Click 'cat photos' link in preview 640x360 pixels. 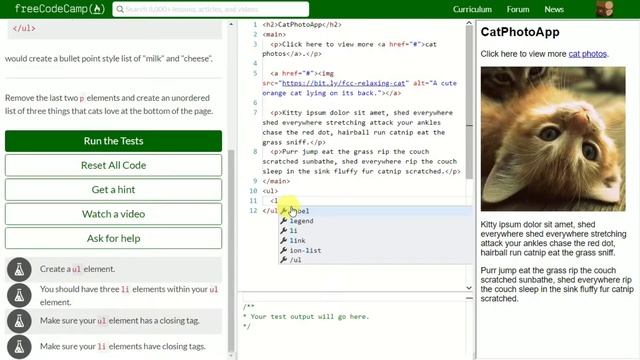click(588, 54)
